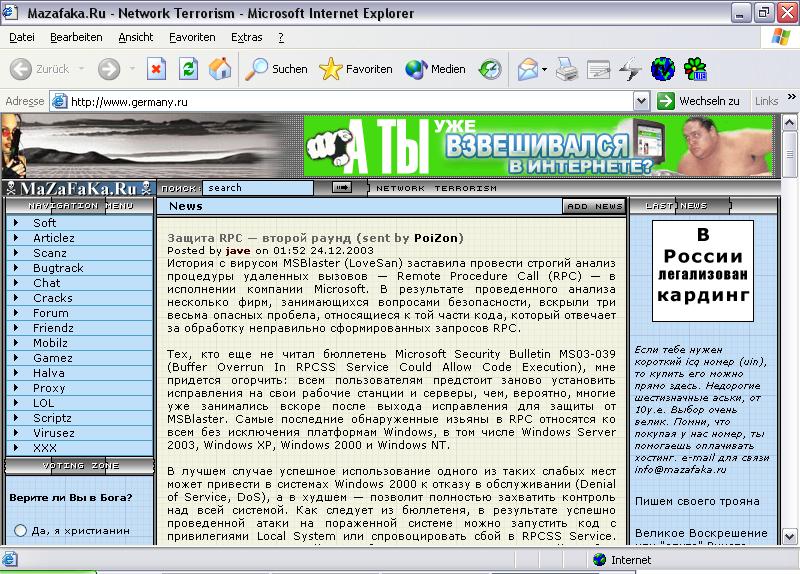800x574 pixels.
Task: Click the Stop loading toolbar icon
Action: [156, 69]
